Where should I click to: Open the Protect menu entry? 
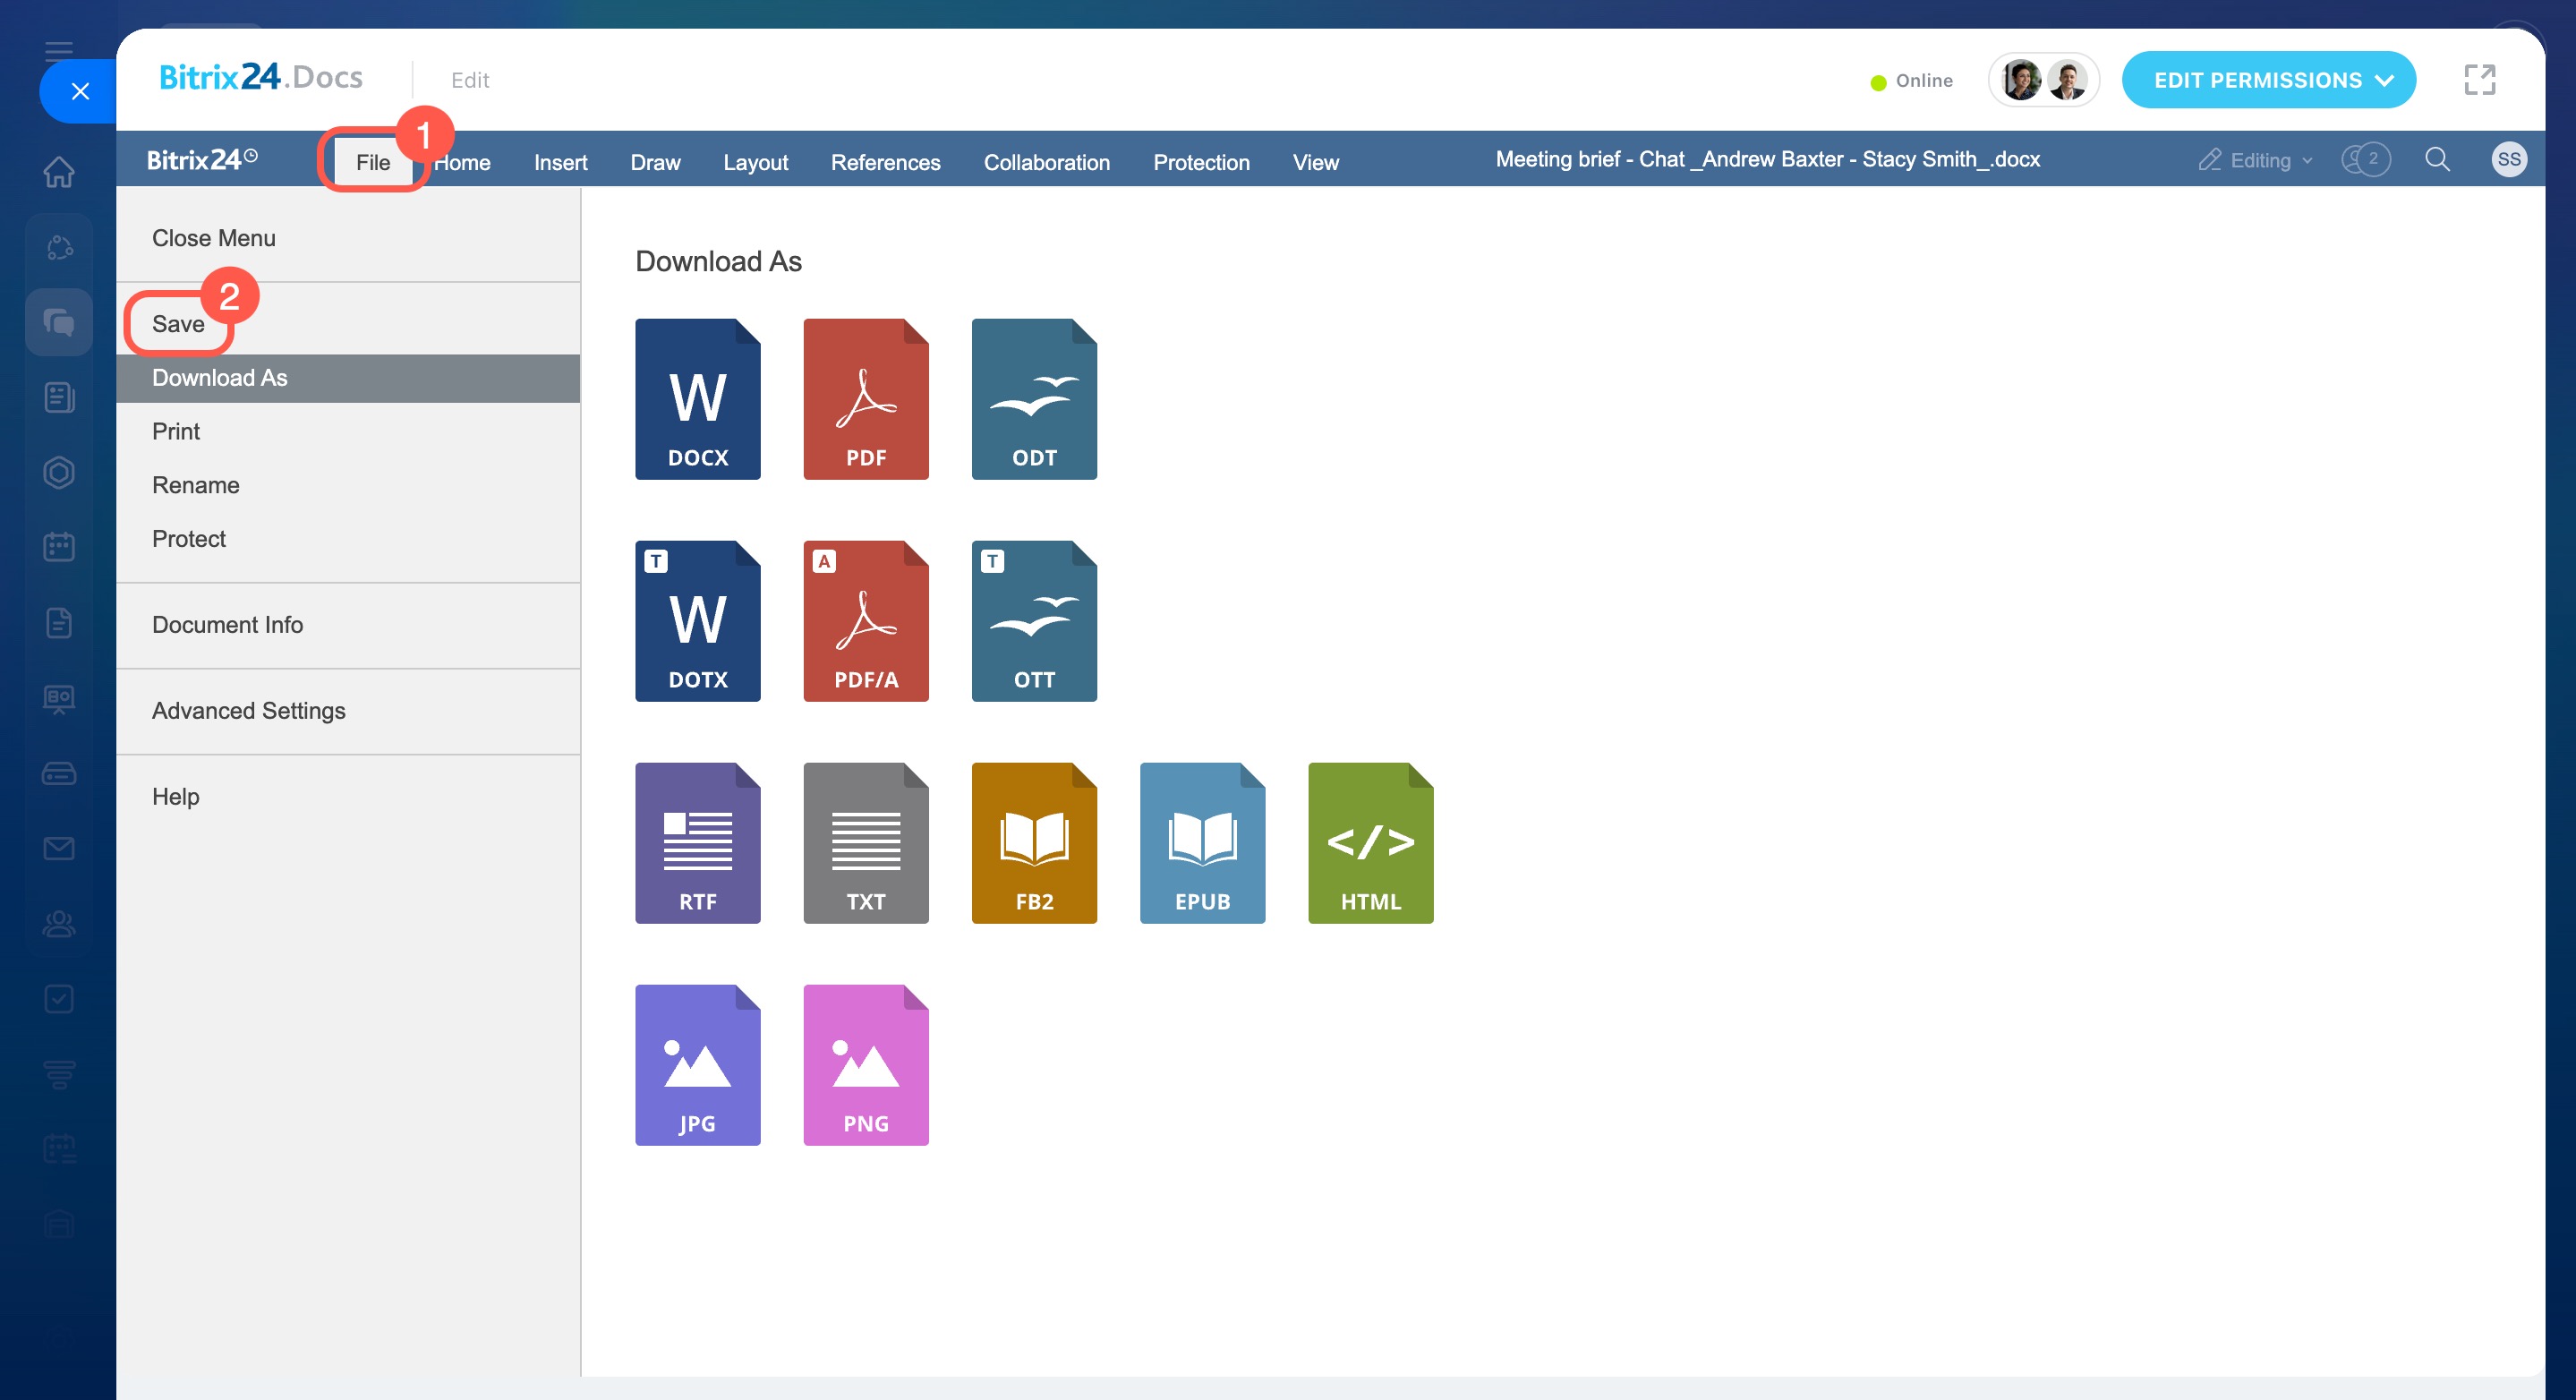(x=348, y=539)
